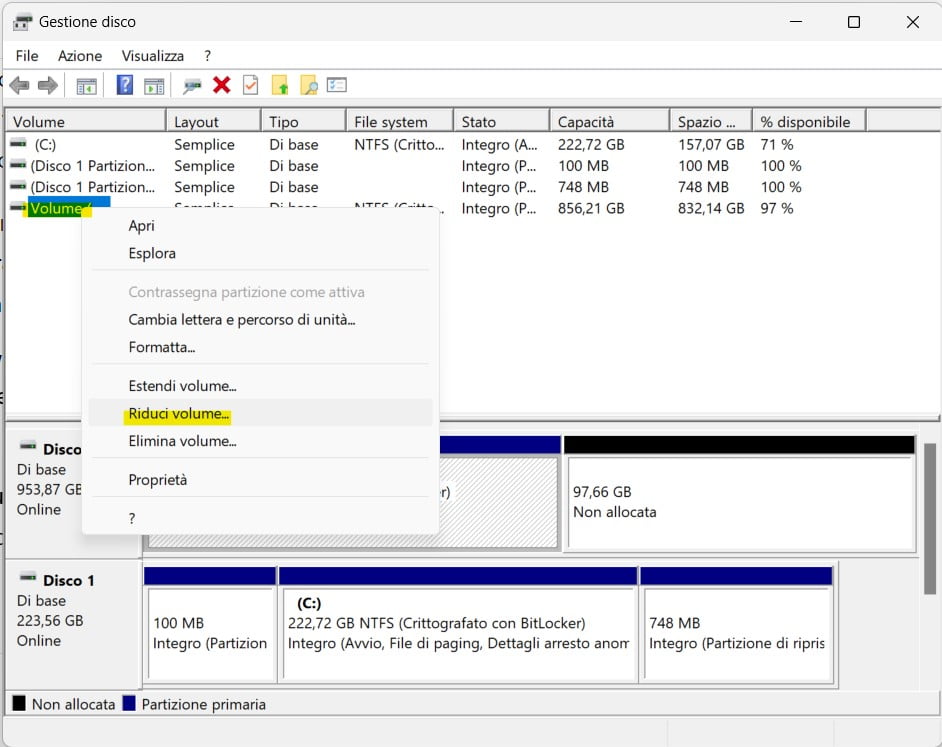Click the blue question mark help icon
This screenshot has height=747, width=942.
tap(125, 86)
